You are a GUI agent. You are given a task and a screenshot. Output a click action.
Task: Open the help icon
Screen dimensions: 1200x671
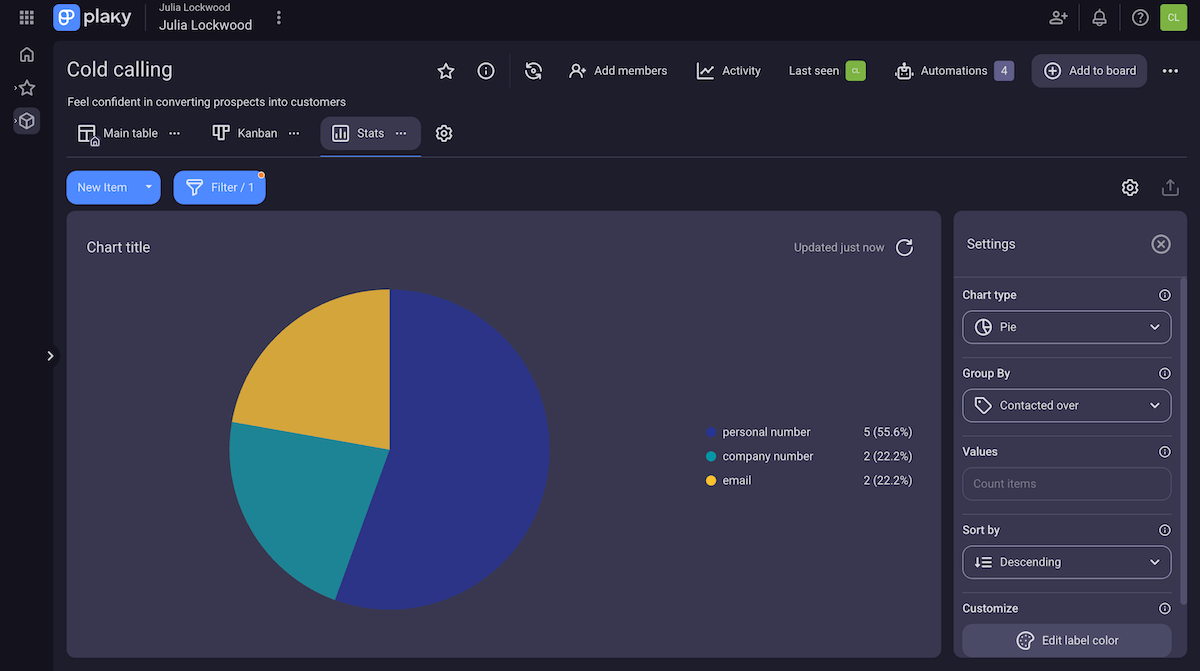point(1139,17)
